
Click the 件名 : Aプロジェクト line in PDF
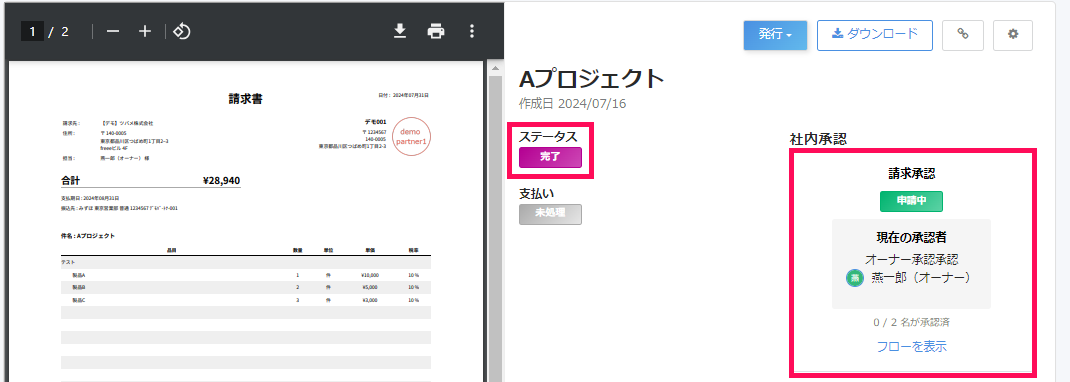pos(88,236)
